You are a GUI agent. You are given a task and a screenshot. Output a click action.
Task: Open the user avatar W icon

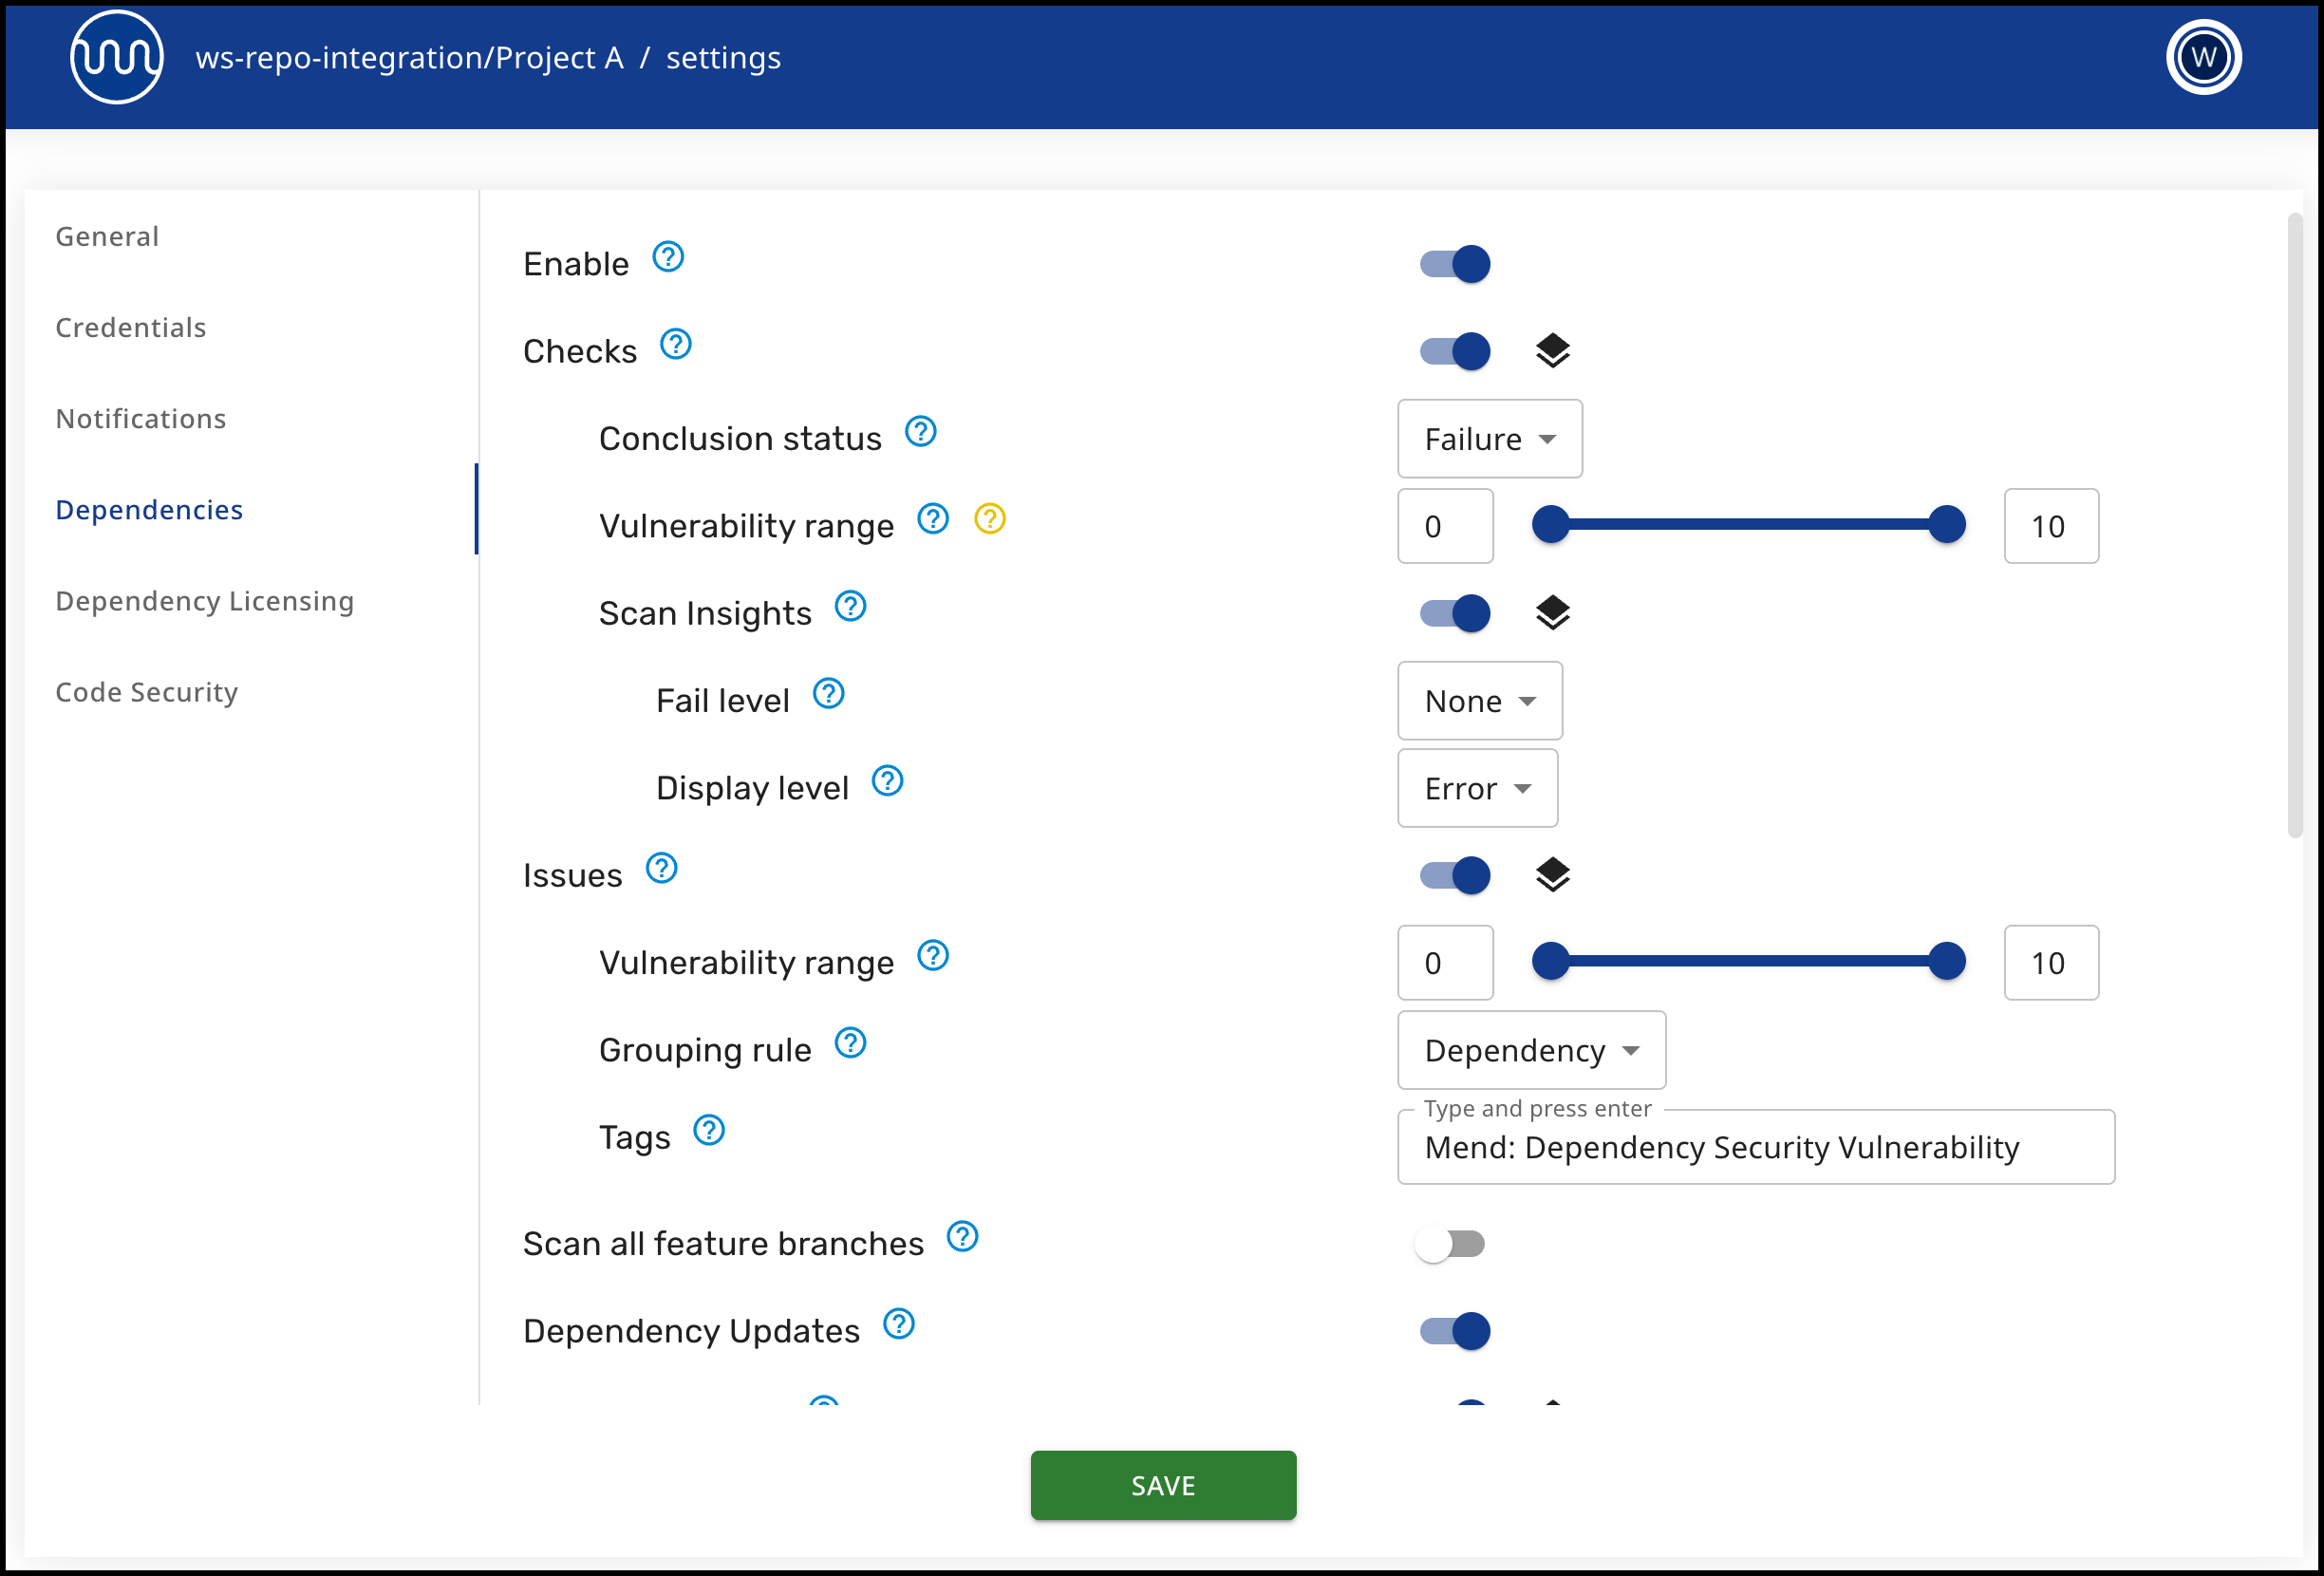2203,57
